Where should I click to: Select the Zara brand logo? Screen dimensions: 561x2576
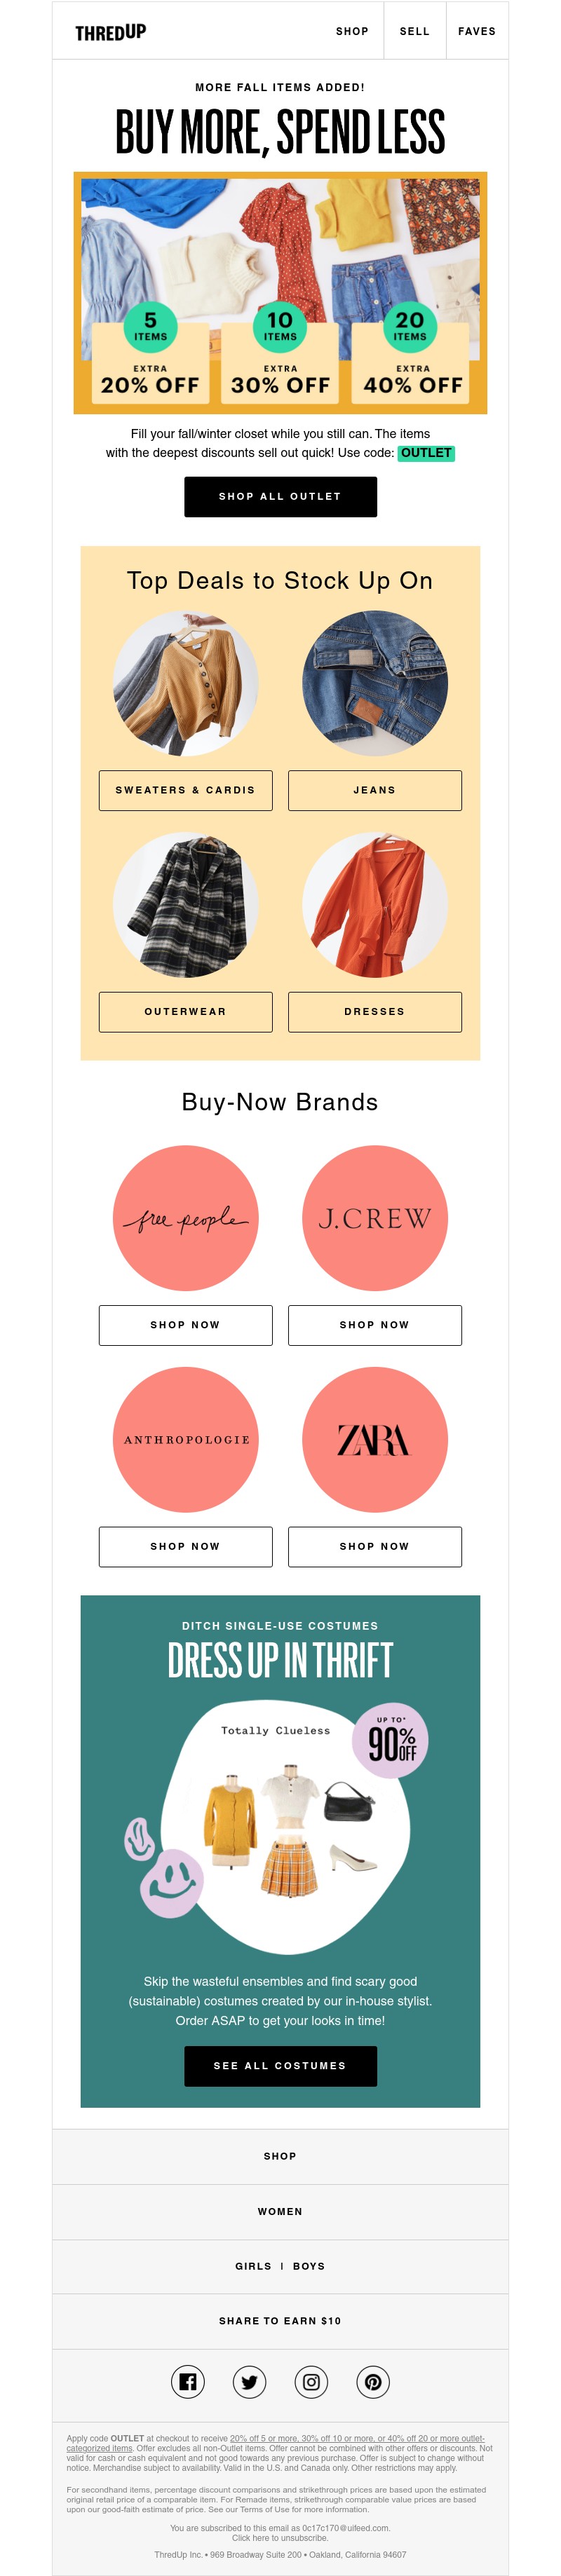375,1439
